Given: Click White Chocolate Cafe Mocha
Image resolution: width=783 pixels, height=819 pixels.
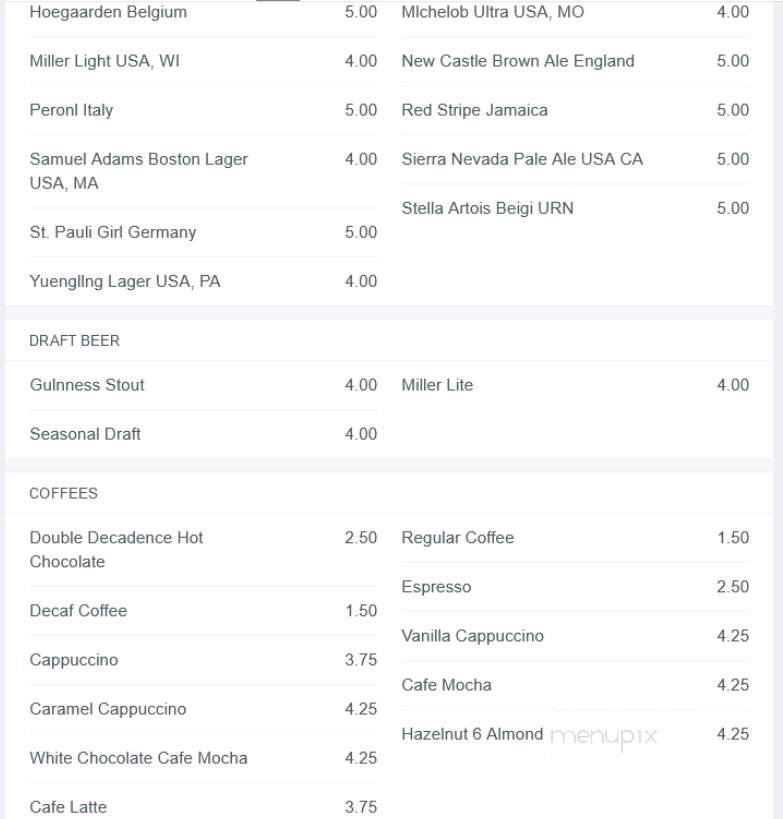Looking at the screenshot, I should pyautogui.click(x=138, y=758).
